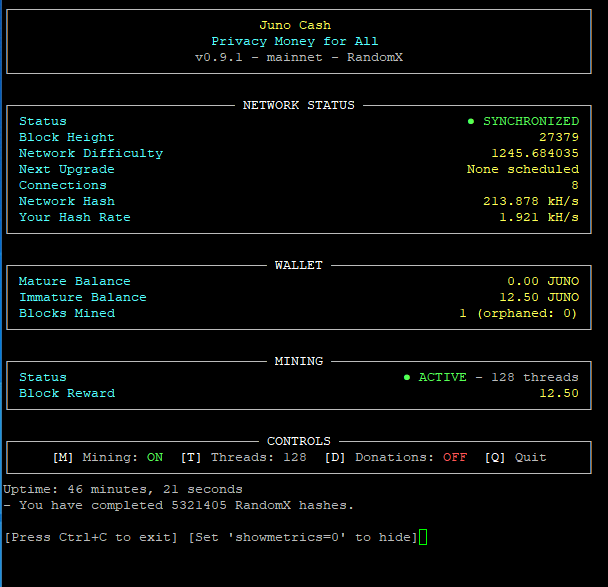
Task: Click the '1 (orphaned: 0)' value
Action: pos(519,313)
